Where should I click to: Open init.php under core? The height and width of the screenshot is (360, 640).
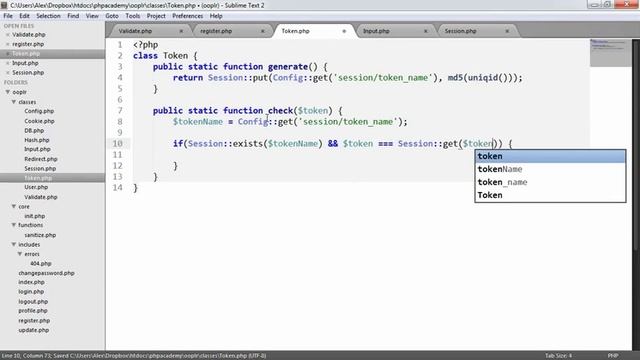pos(35,216)
